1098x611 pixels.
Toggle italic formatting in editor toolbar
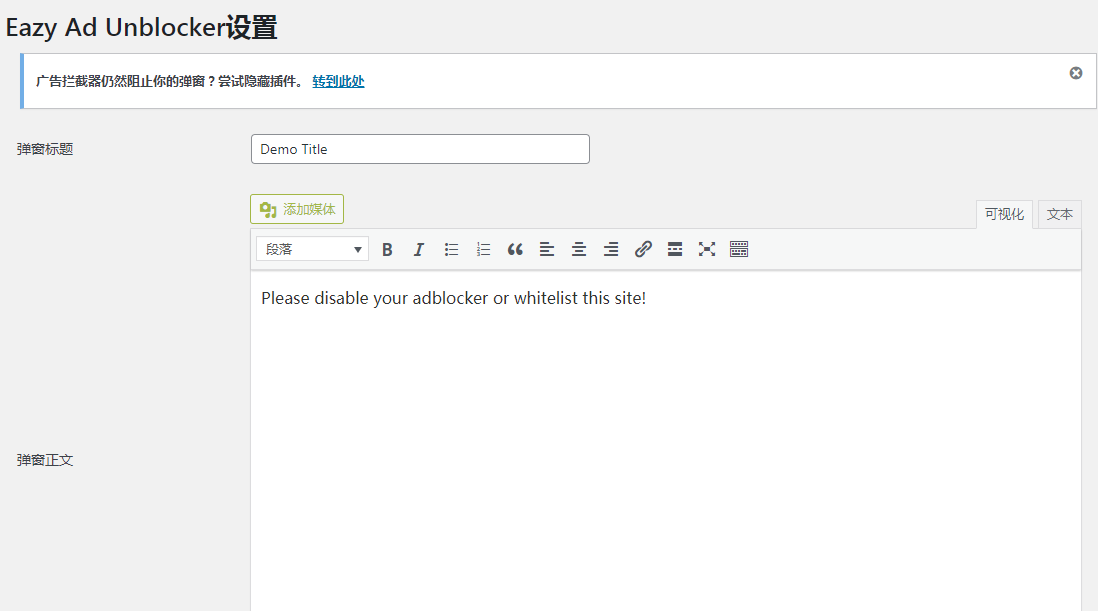click(x=419, y=249)
